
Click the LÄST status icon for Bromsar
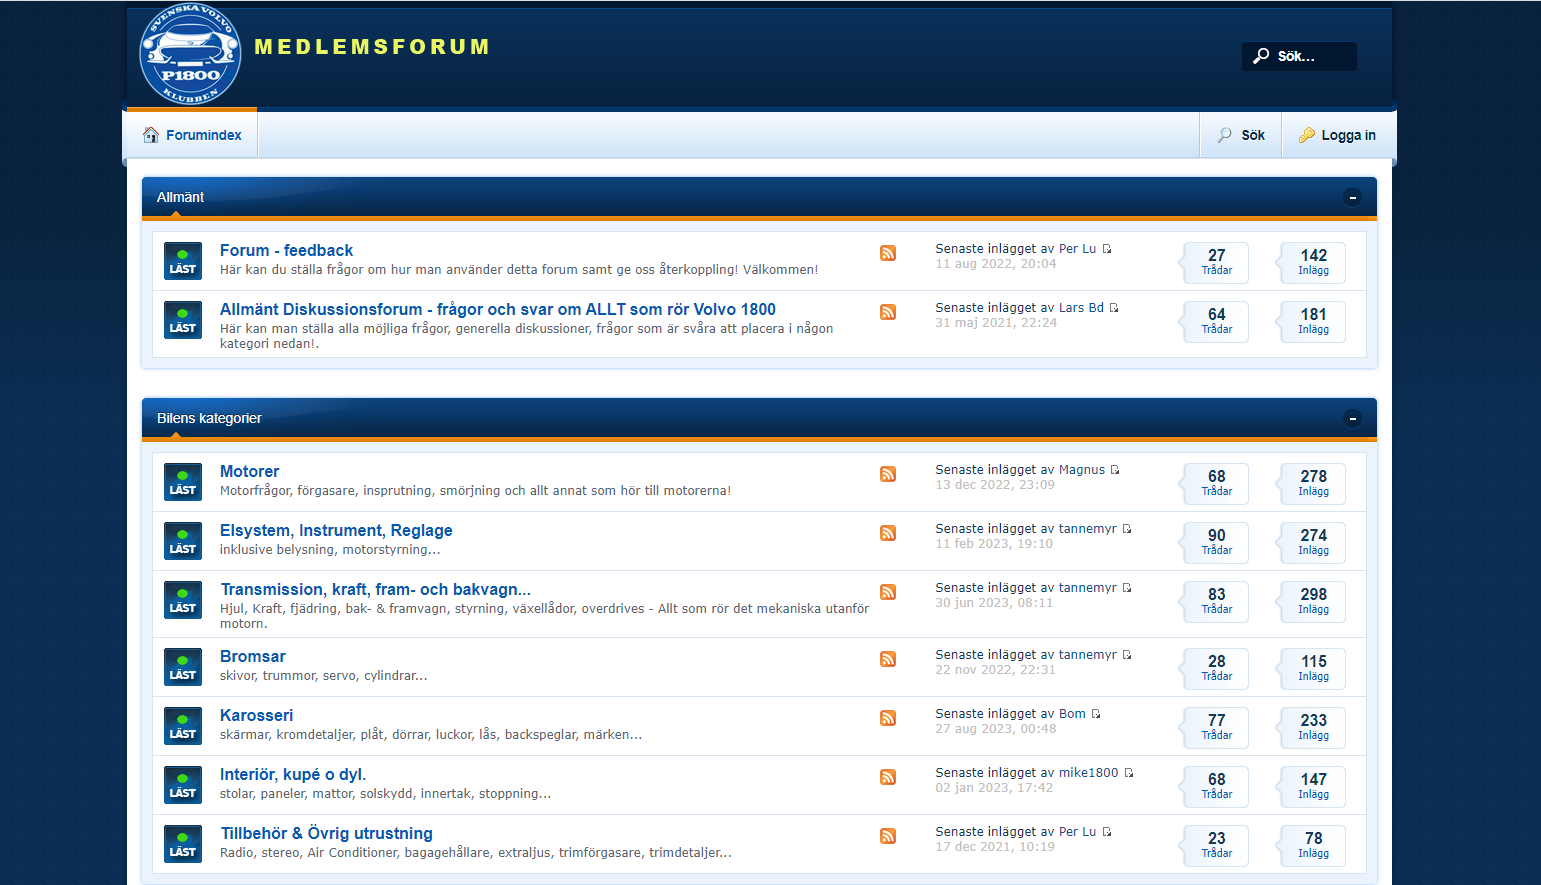click(183, 667)
